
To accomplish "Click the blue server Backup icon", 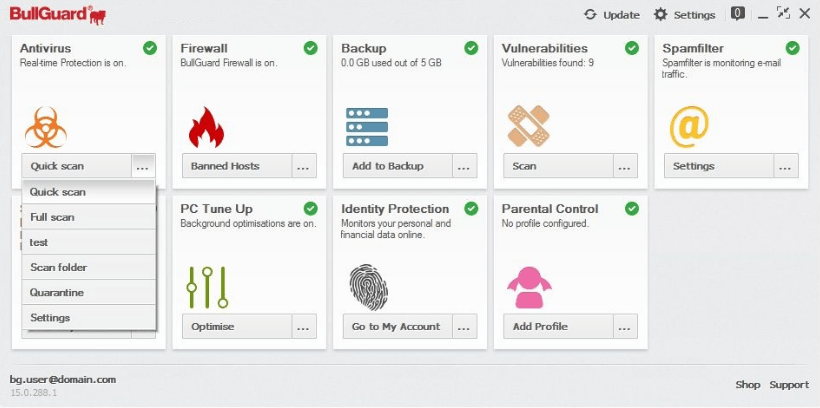I will click(x=367, y=127).
